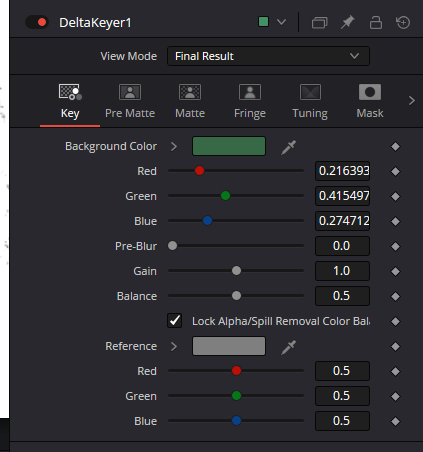Show more tabs with right chevron
This screenshot has width=423, height=452.
pyautogui.click(x=412, y=100)
